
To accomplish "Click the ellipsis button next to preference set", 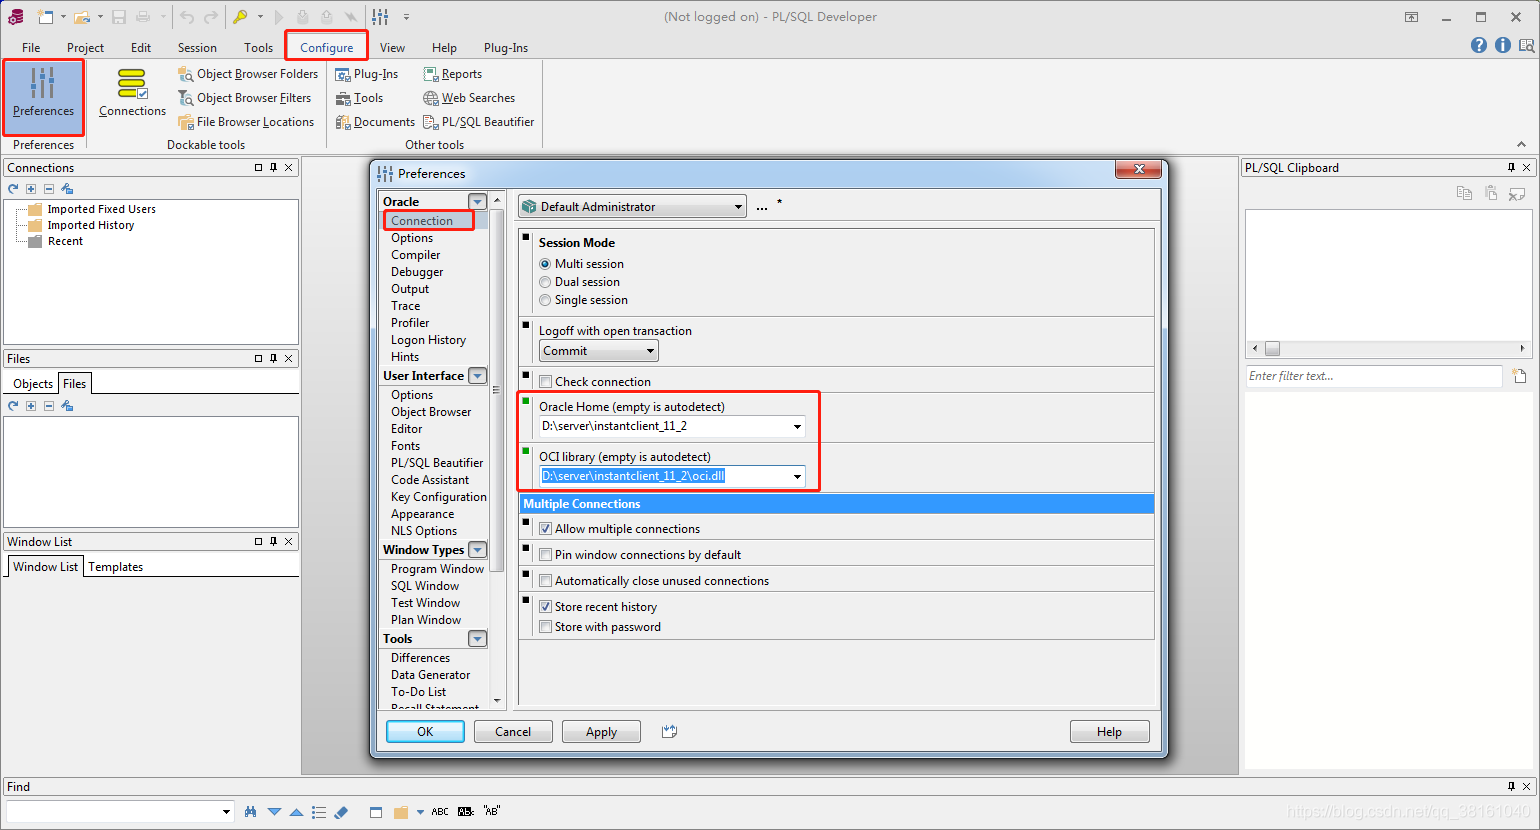I will pyautogui.click(x=762, y=207).
